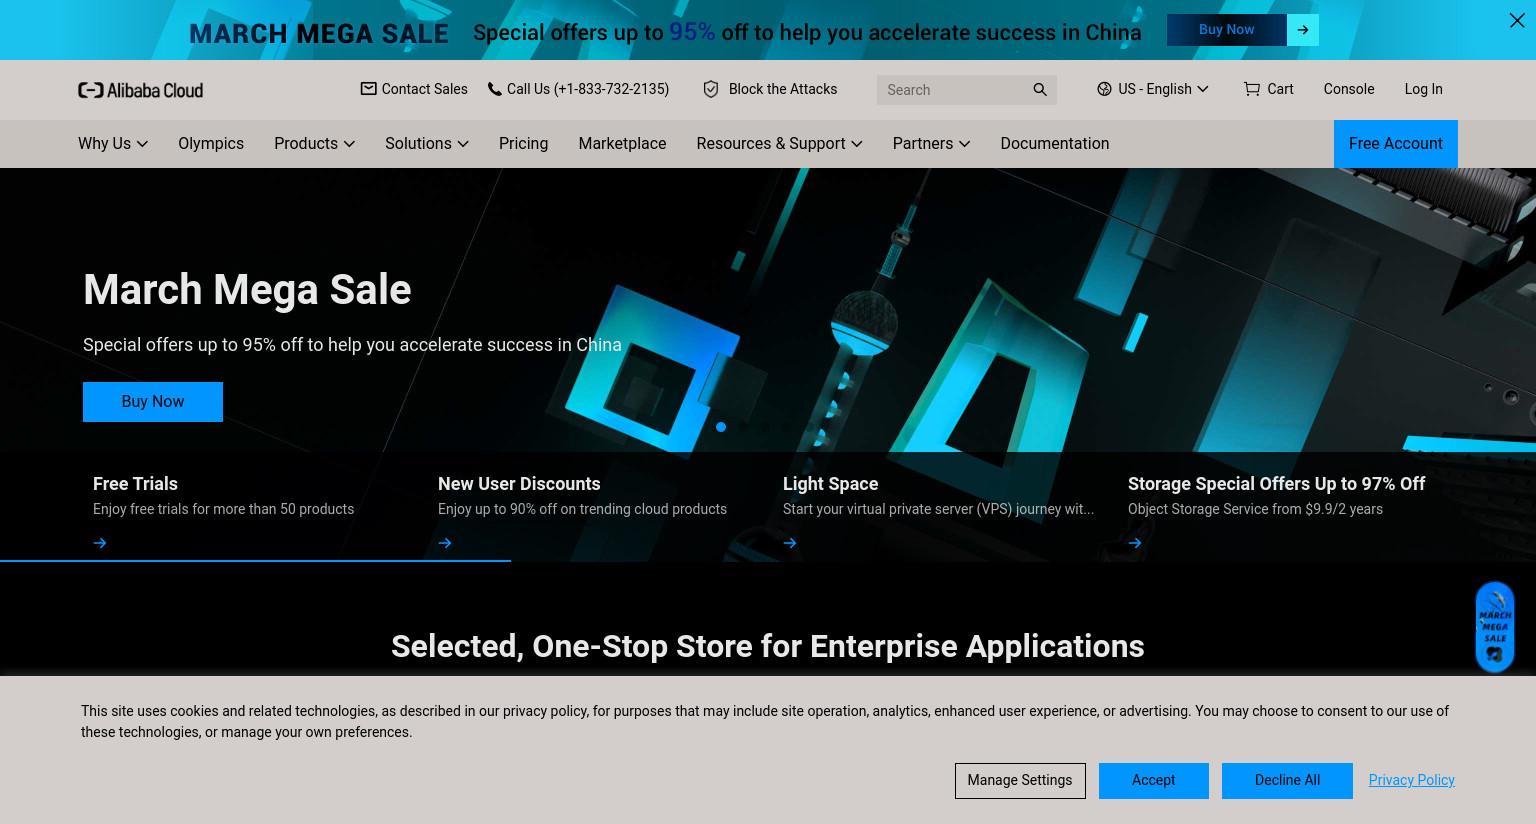Image resolution: width=1536 pixels, height=824 pixels.
Task: Click the arrow icon beside banner Buy Now
Action: coord(1303,30)
